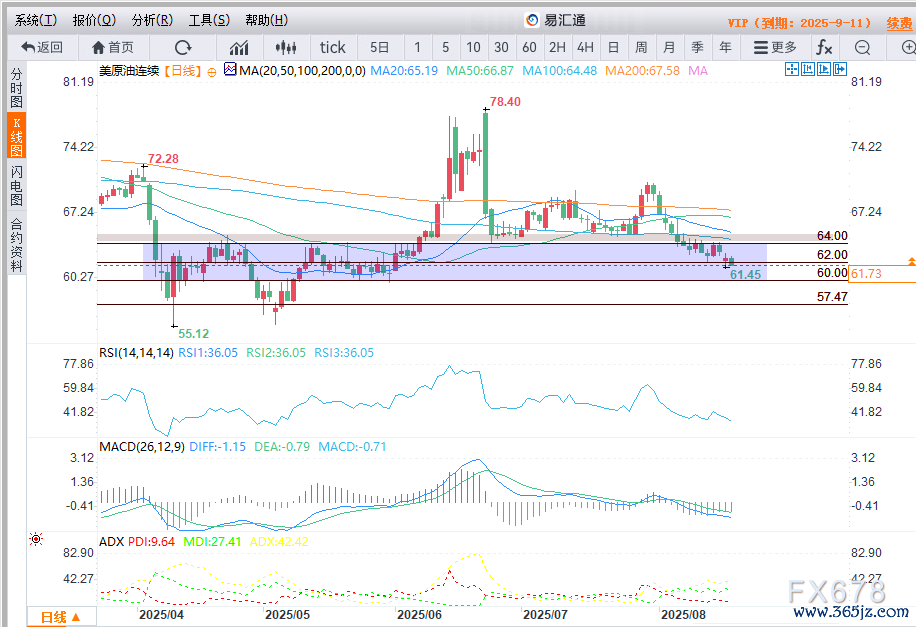
Task: Expand the 更多 more options menu
Action: [775, 47]
